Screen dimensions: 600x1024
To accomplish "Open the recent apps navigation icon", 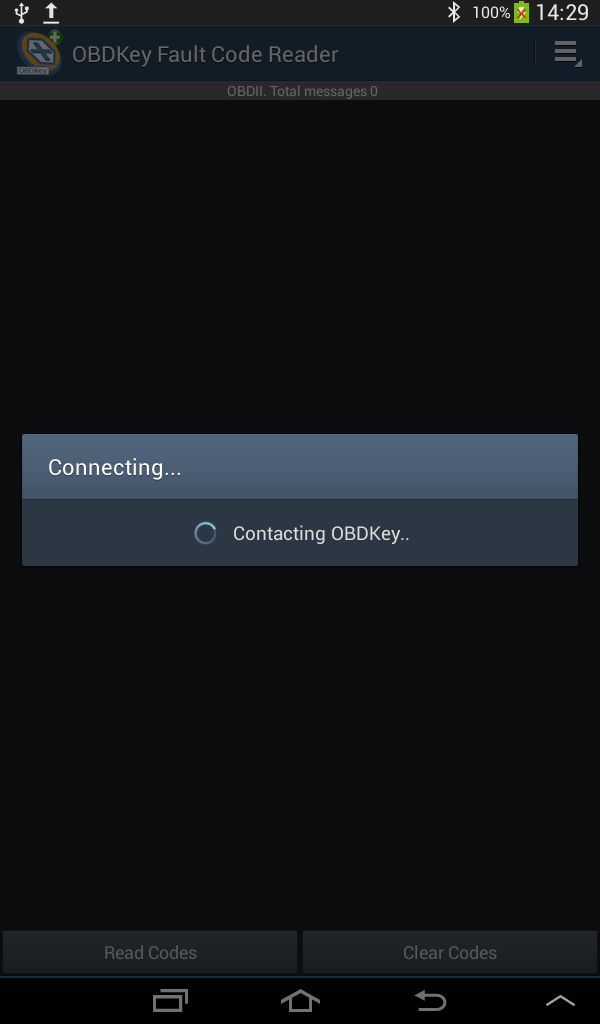I will tap(170, 1000).
